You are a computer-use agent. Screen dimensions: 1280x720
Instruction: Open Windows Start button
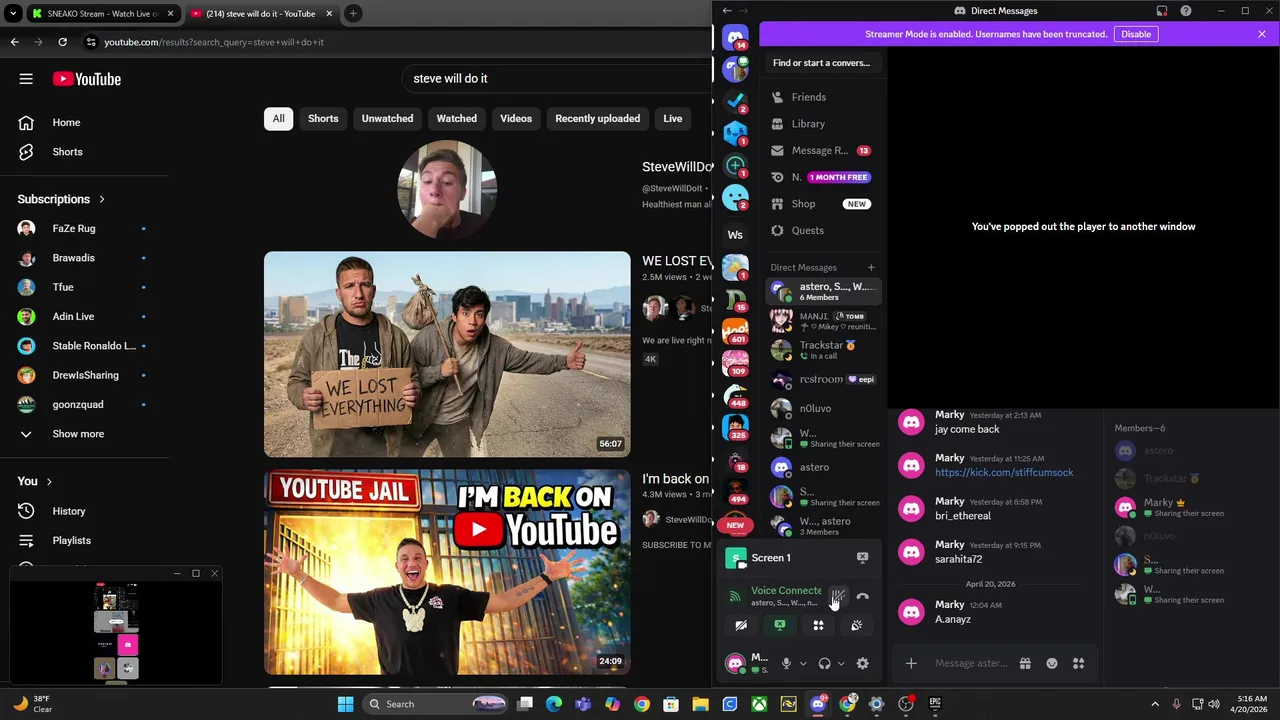click(x=345, y=704)
